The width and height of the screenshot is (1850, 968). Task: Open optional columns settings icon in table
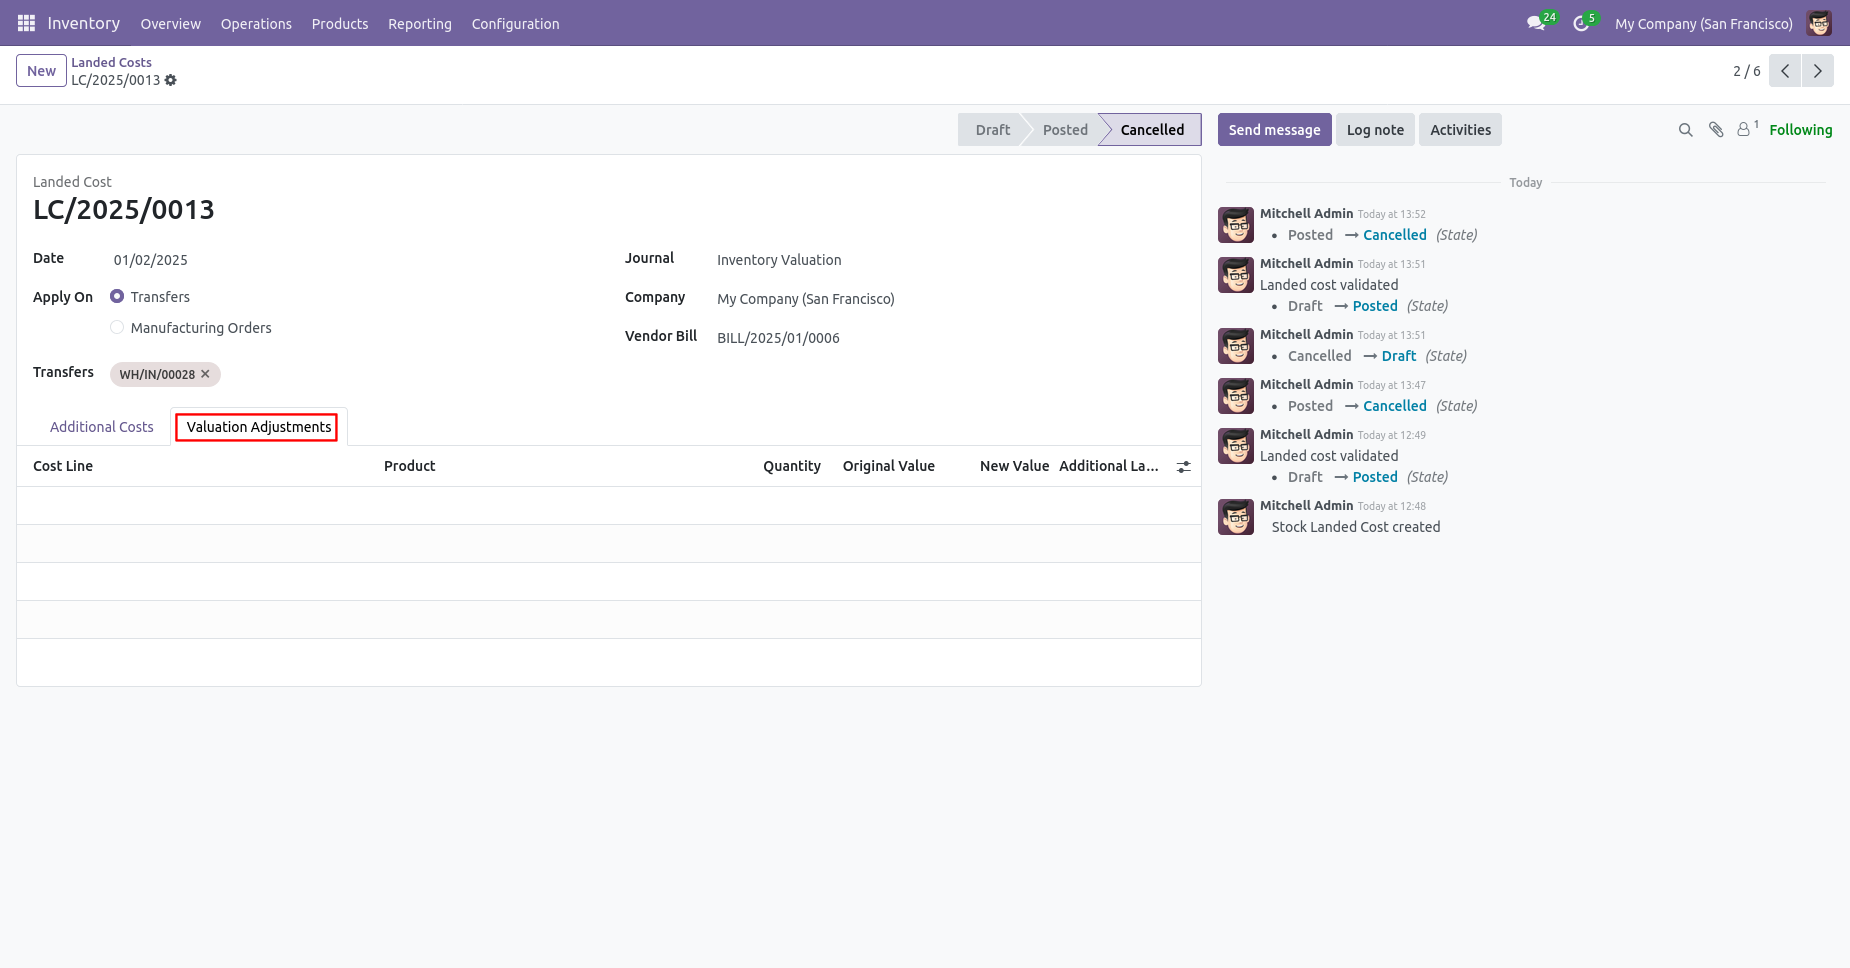coord(1184,467)
